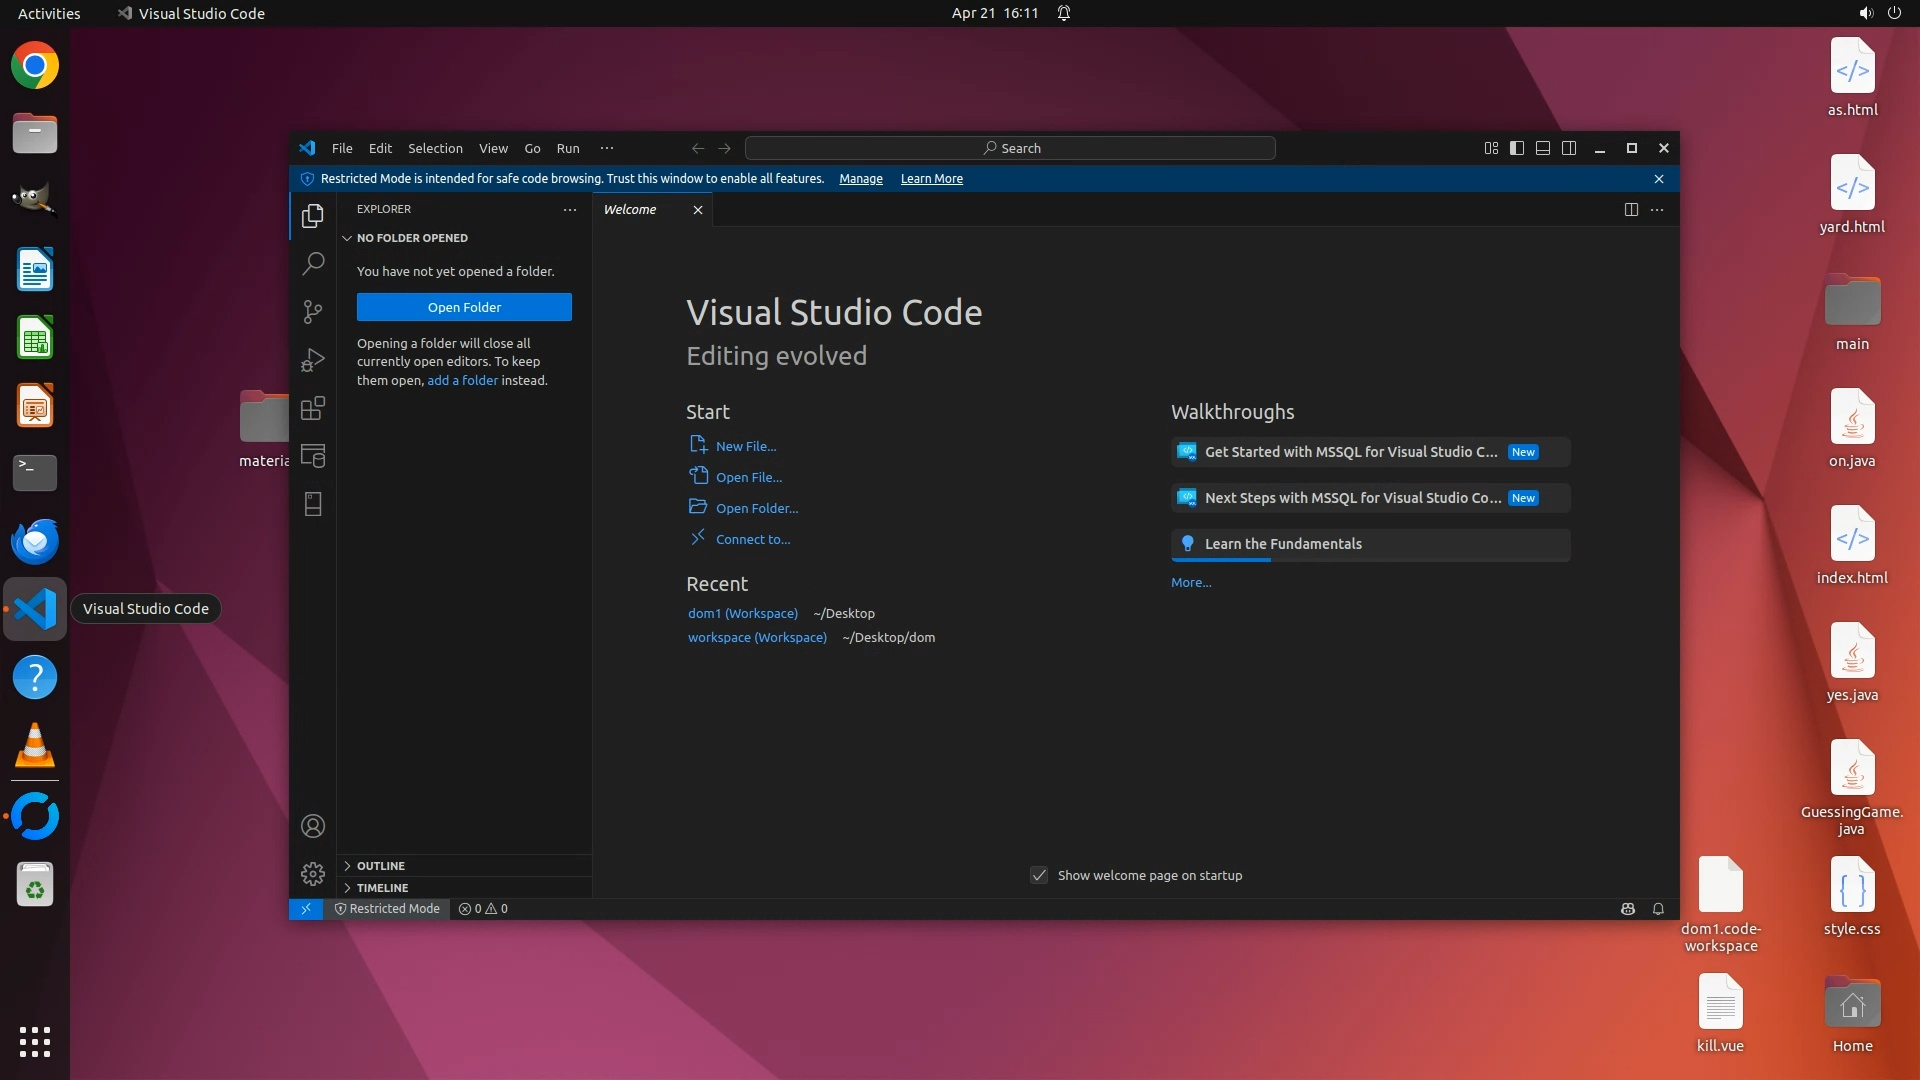This screenshot has height=1080, width=1920.
Task: Toggle show welcome page on startup checkbox
Action: tap(1039, 875)
